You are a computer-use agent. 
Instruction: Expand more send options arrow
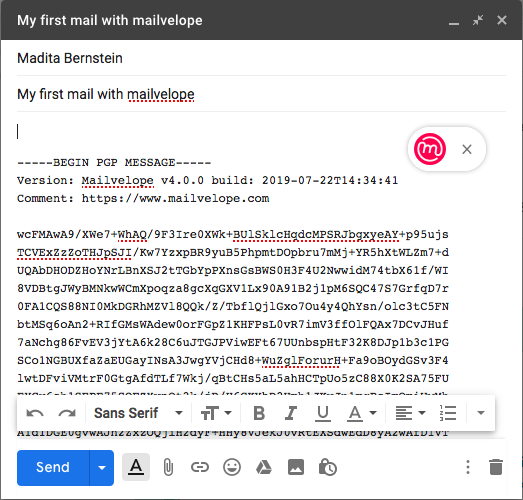[x=102, y=468]
